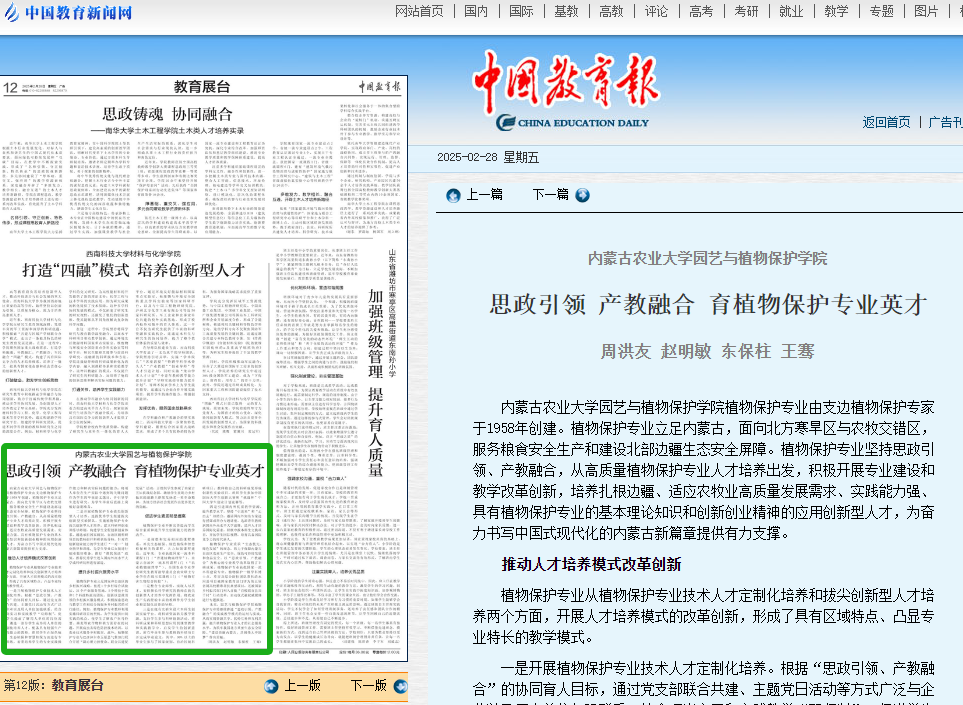Image resolution: width=963 pixels, height=705 pixels.
Task: Open the 国际 news section
Action: click(521, 11)
